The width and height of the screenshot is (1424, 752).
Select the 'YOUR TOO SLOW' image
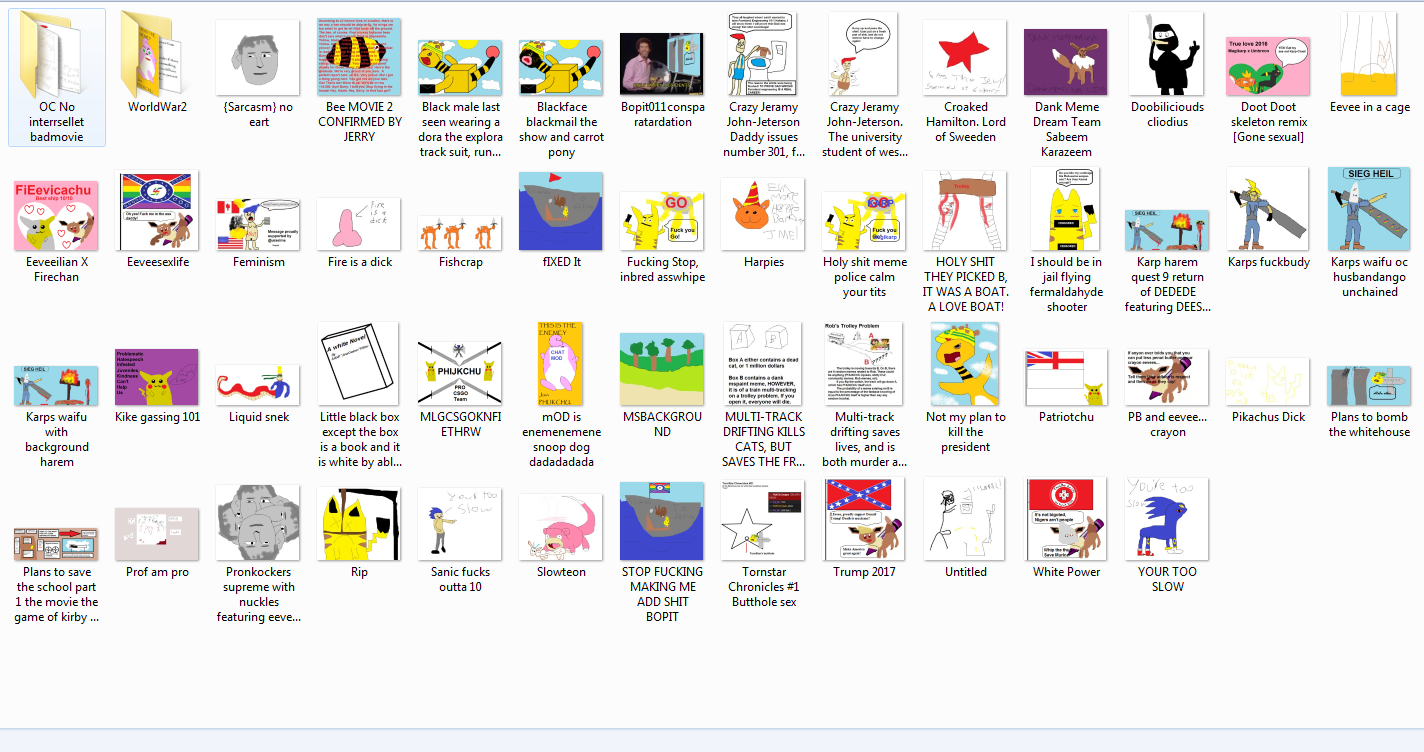tap(1167, 519)
